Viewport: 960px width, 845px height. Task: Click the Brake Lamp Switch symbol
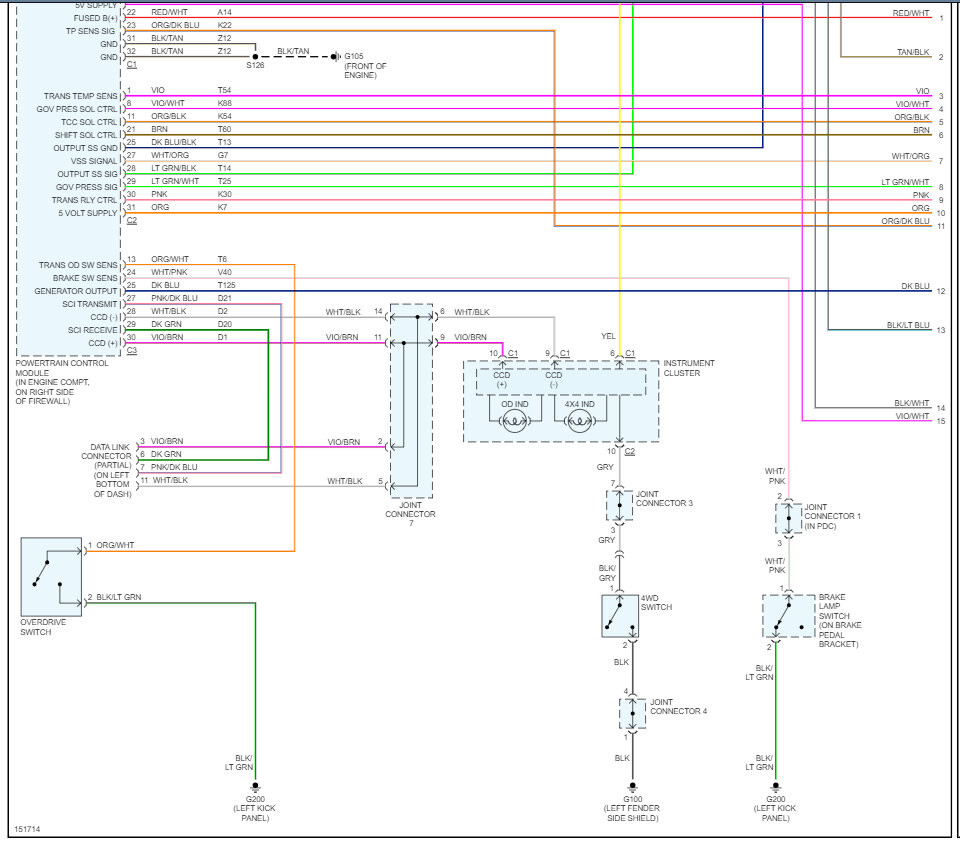pyautogui.click(x=789, y=616)
